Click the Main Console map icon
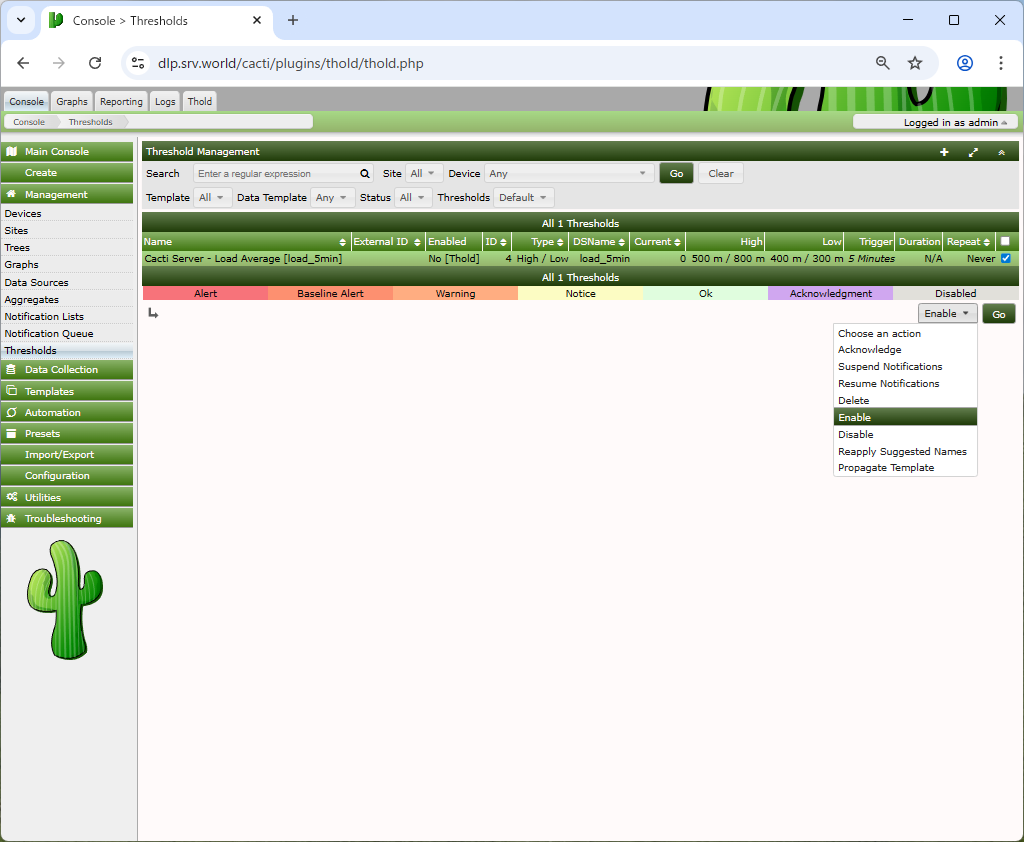The image size is (1024, 842). (x=12, y=152)
